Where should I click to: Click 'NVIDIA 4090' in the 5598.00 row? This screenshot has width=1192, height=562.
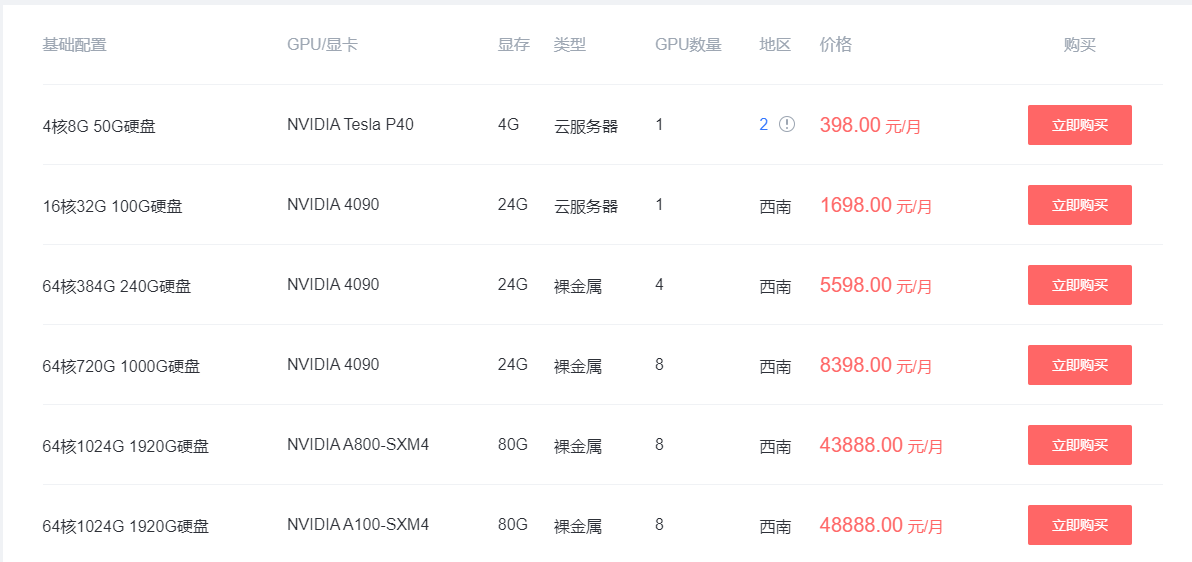coord(333,284)
